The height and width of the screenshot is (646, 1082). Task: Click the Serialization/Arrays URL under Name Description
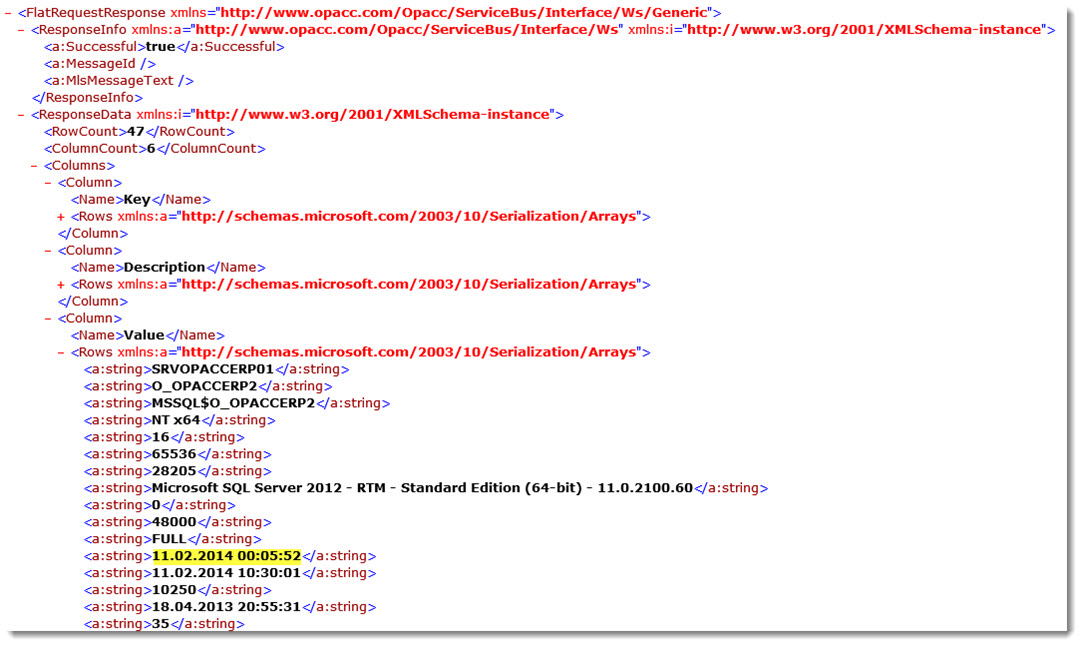click(x=409, y=284)
